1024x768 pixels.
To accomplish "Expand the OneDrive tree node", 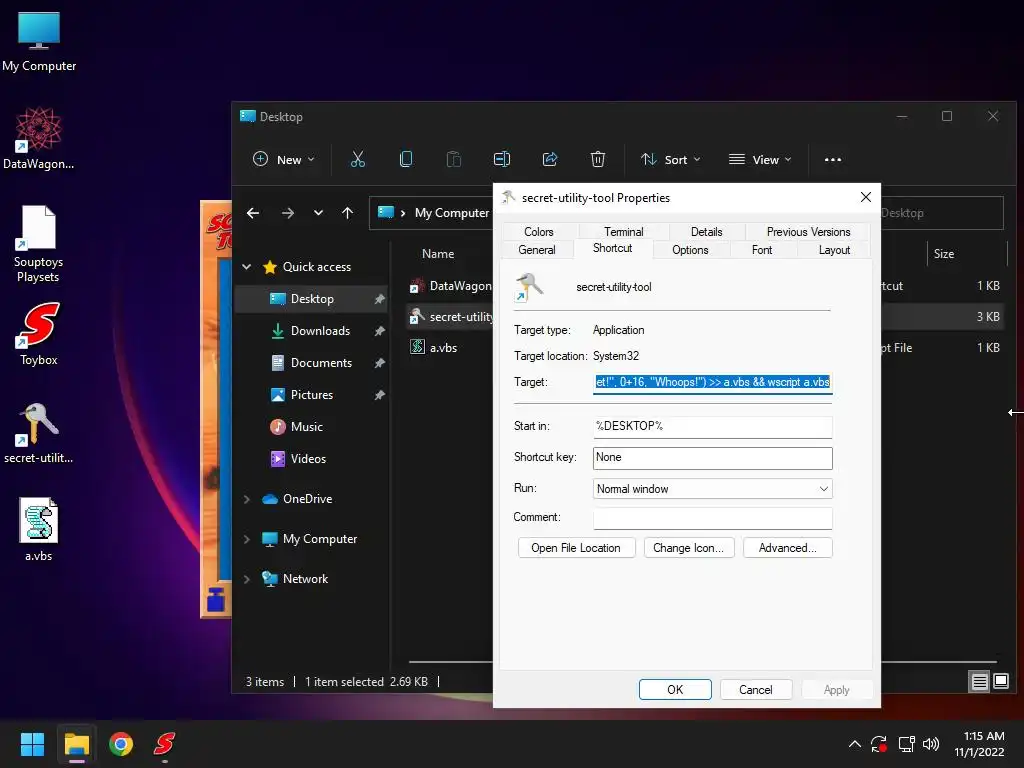I will point(247,499).
